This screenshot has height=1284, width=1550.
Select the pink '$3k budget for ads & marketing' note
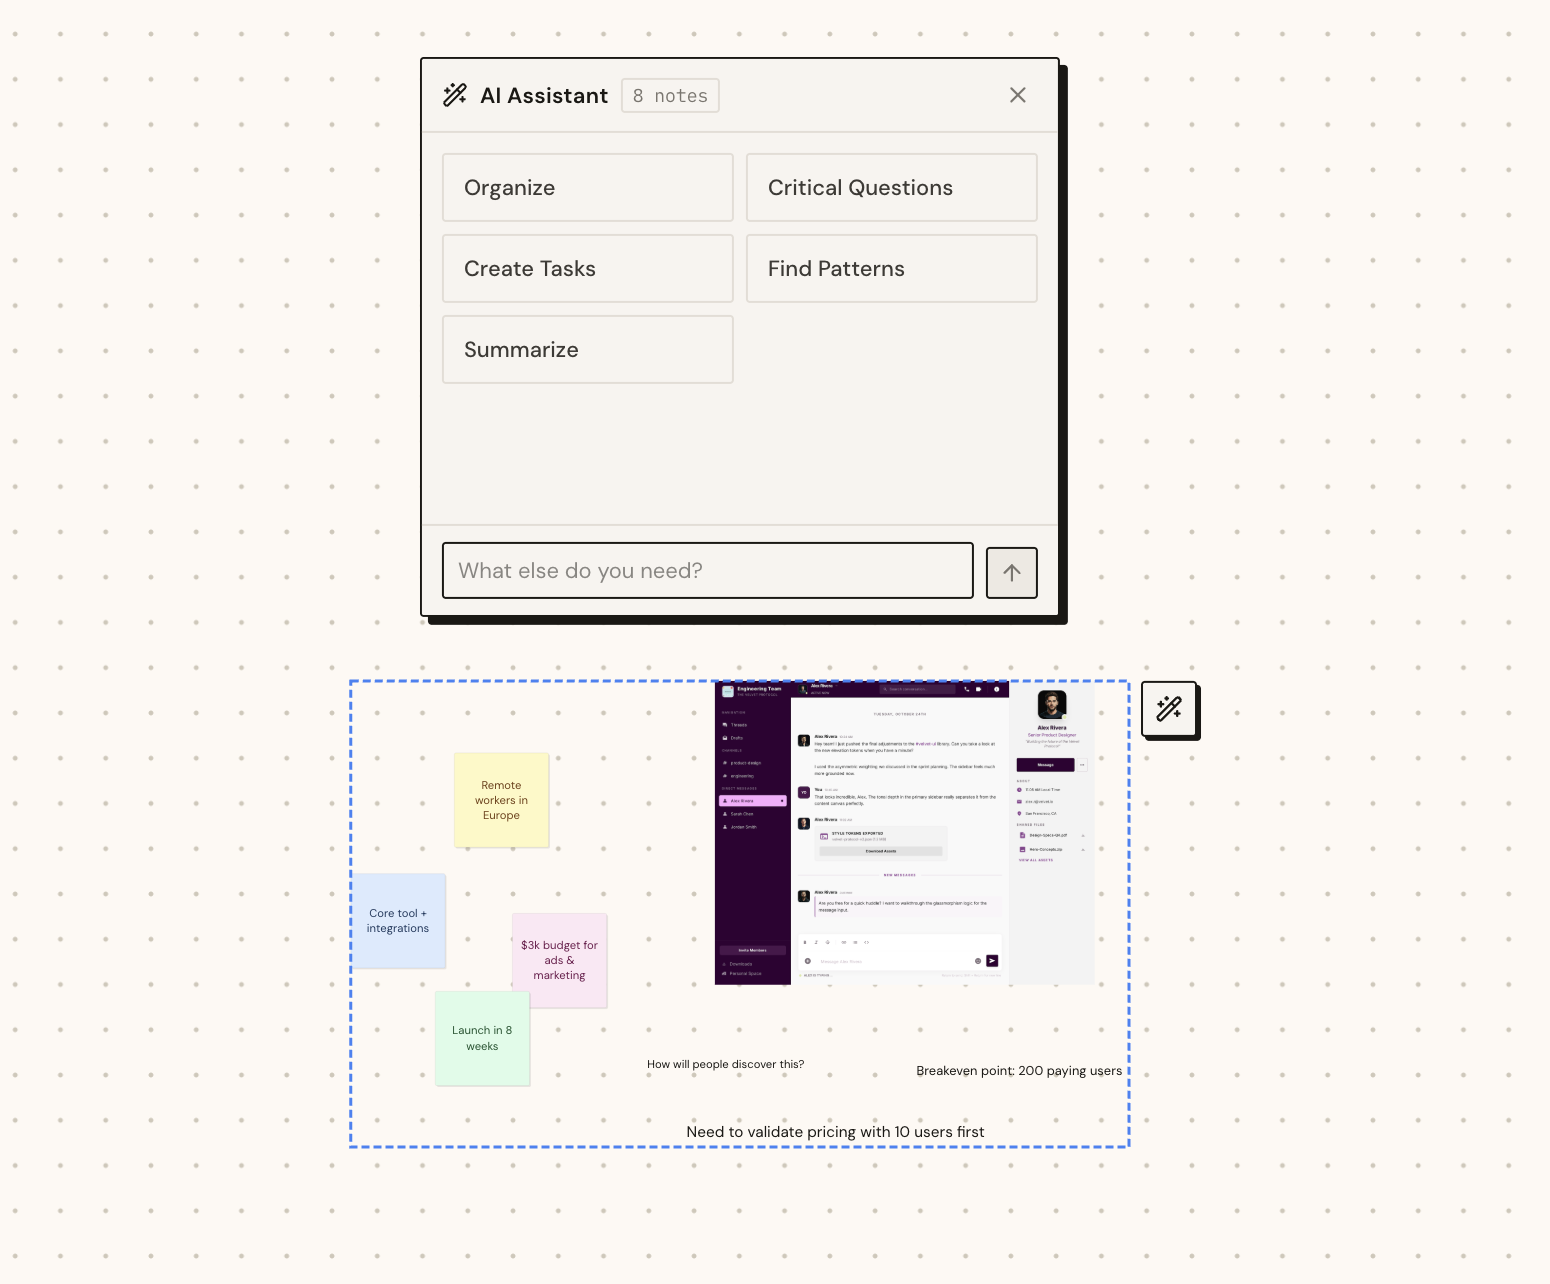point(559,960)
